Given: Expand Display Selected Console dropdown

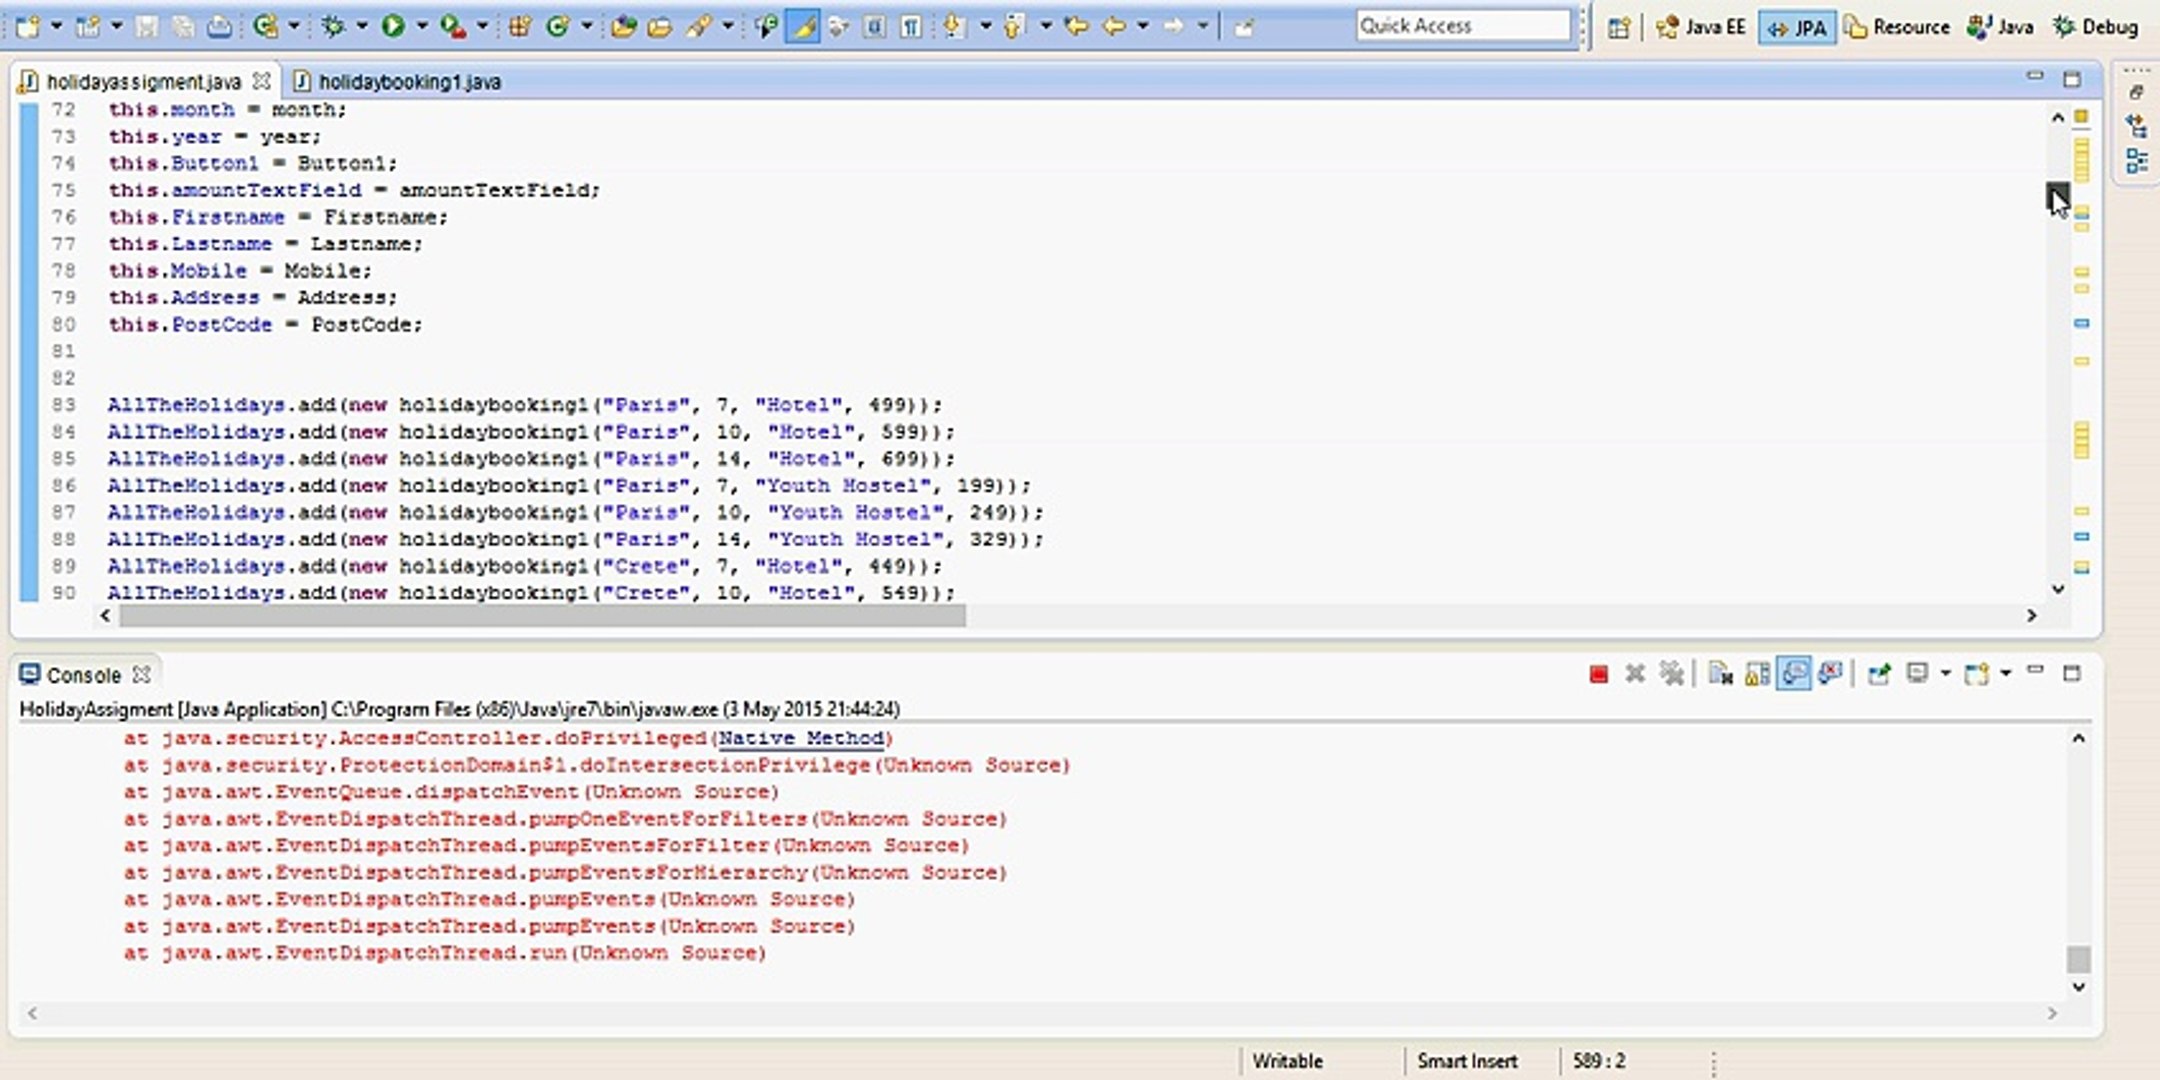Looking at the screenshot, I should (x=1945, y=674).
